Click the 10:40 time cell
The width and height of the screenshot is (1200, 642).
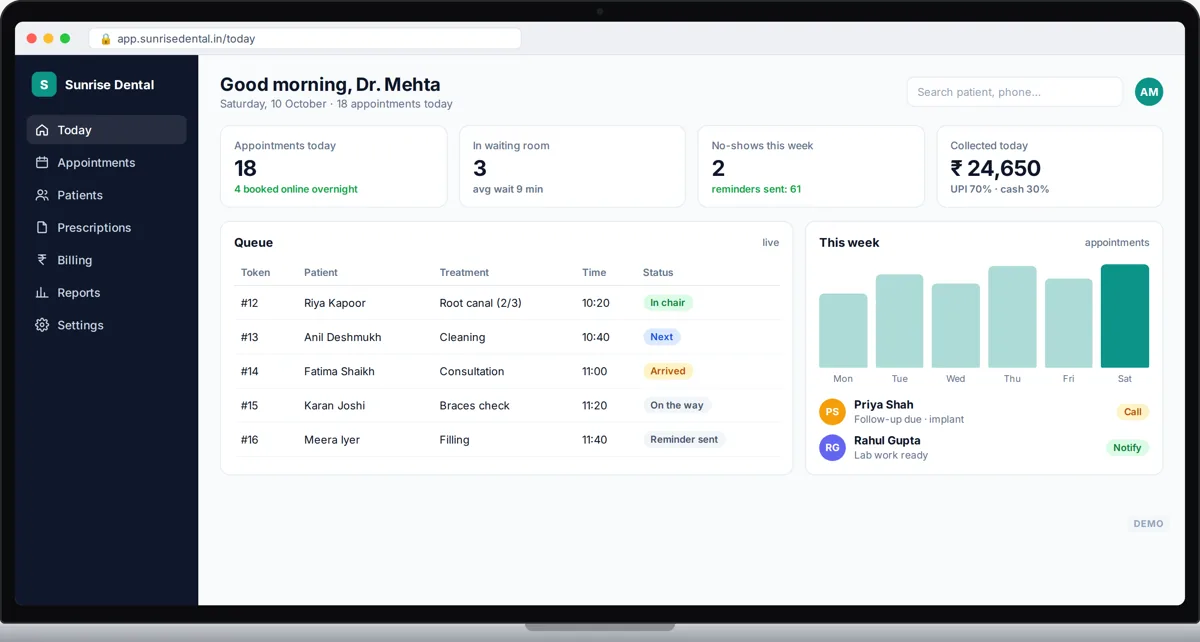tap(596, 337)
